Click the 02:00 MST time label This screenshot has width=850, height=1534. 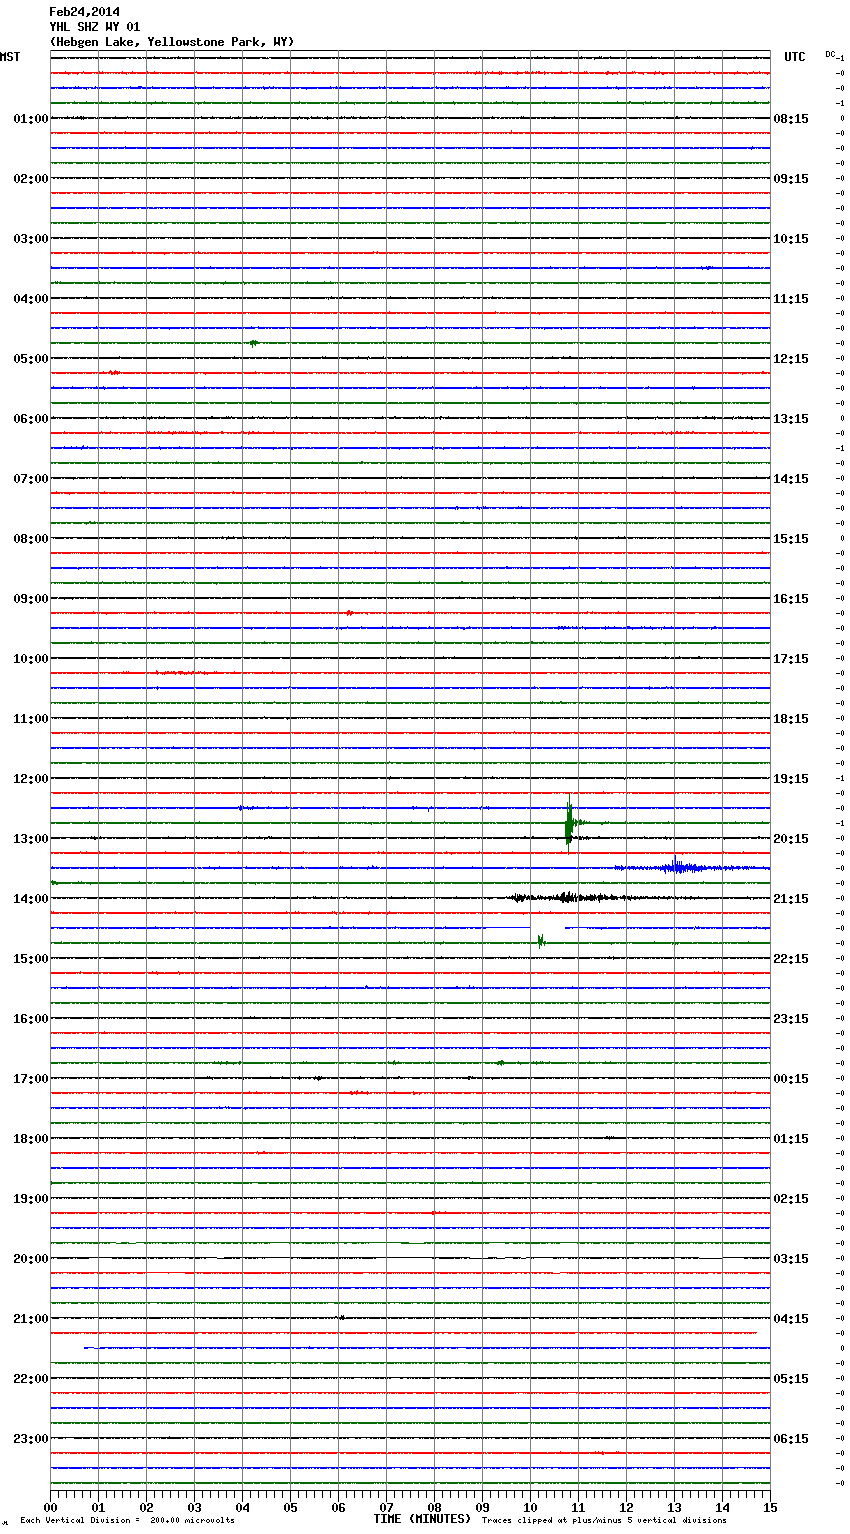[30, 179]
